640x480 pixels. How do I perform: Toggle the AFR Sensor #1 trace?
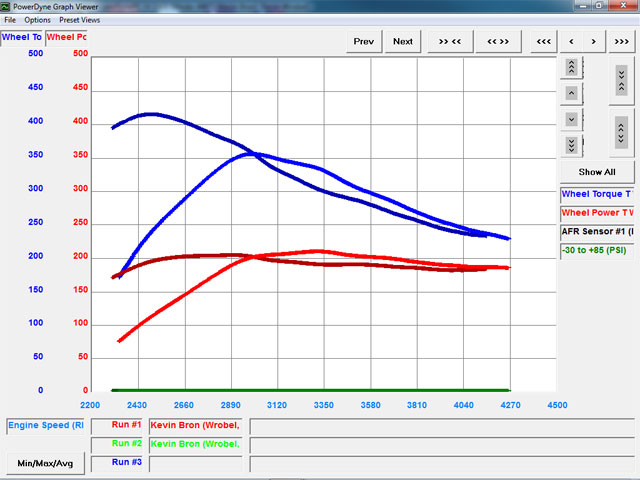tap(596, 232)
